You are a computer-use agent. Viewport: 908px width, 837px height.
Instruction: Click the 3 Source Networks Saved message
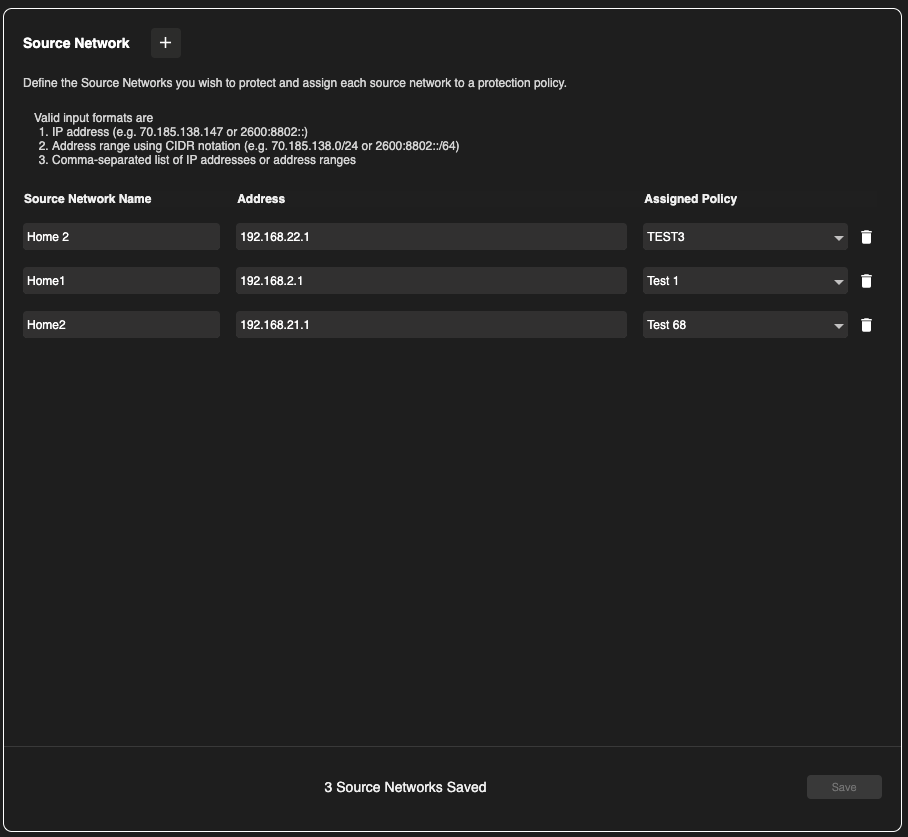405,787
